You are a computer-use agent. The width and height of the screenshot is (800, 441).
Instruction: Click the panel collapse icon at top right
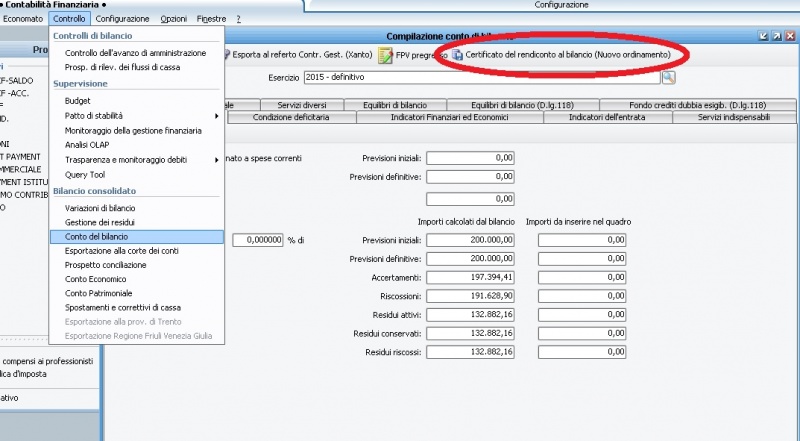click(764, 36)
